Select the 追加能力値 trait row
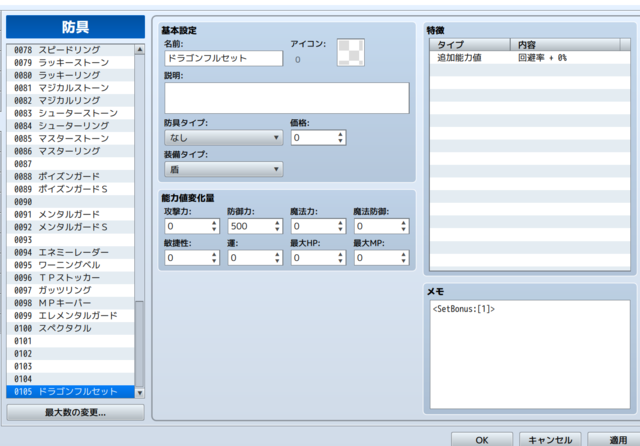640x446 pixels. point(529,58)
